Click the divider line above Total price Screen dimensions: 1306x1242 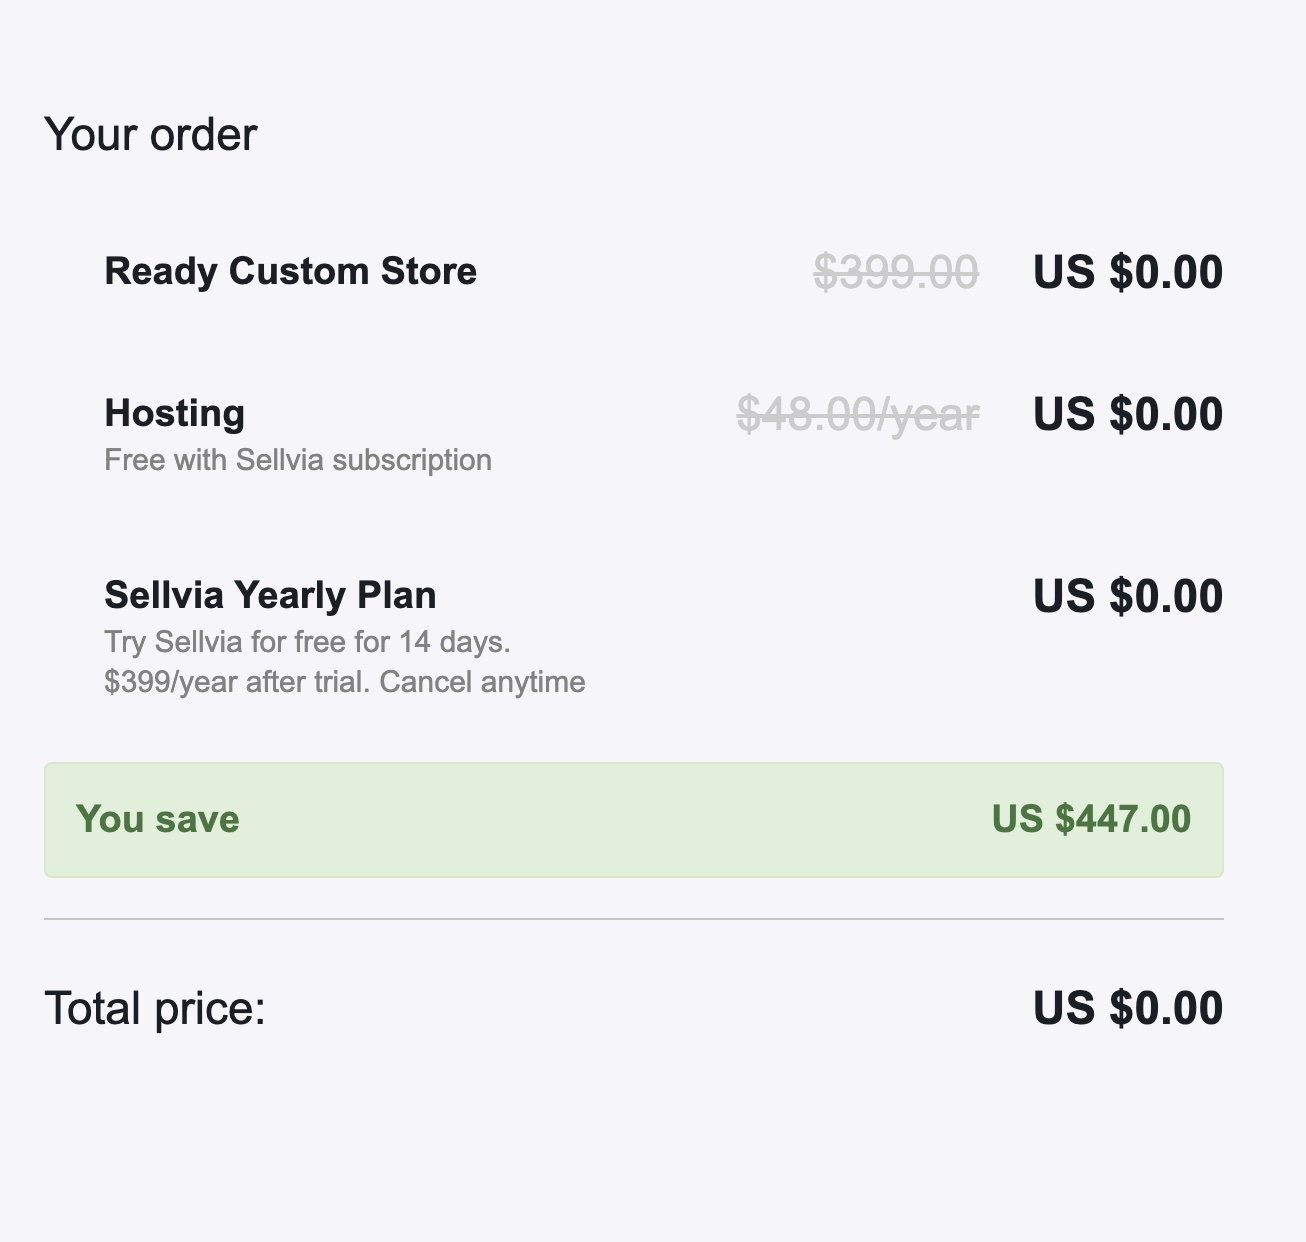coord(634,918)
